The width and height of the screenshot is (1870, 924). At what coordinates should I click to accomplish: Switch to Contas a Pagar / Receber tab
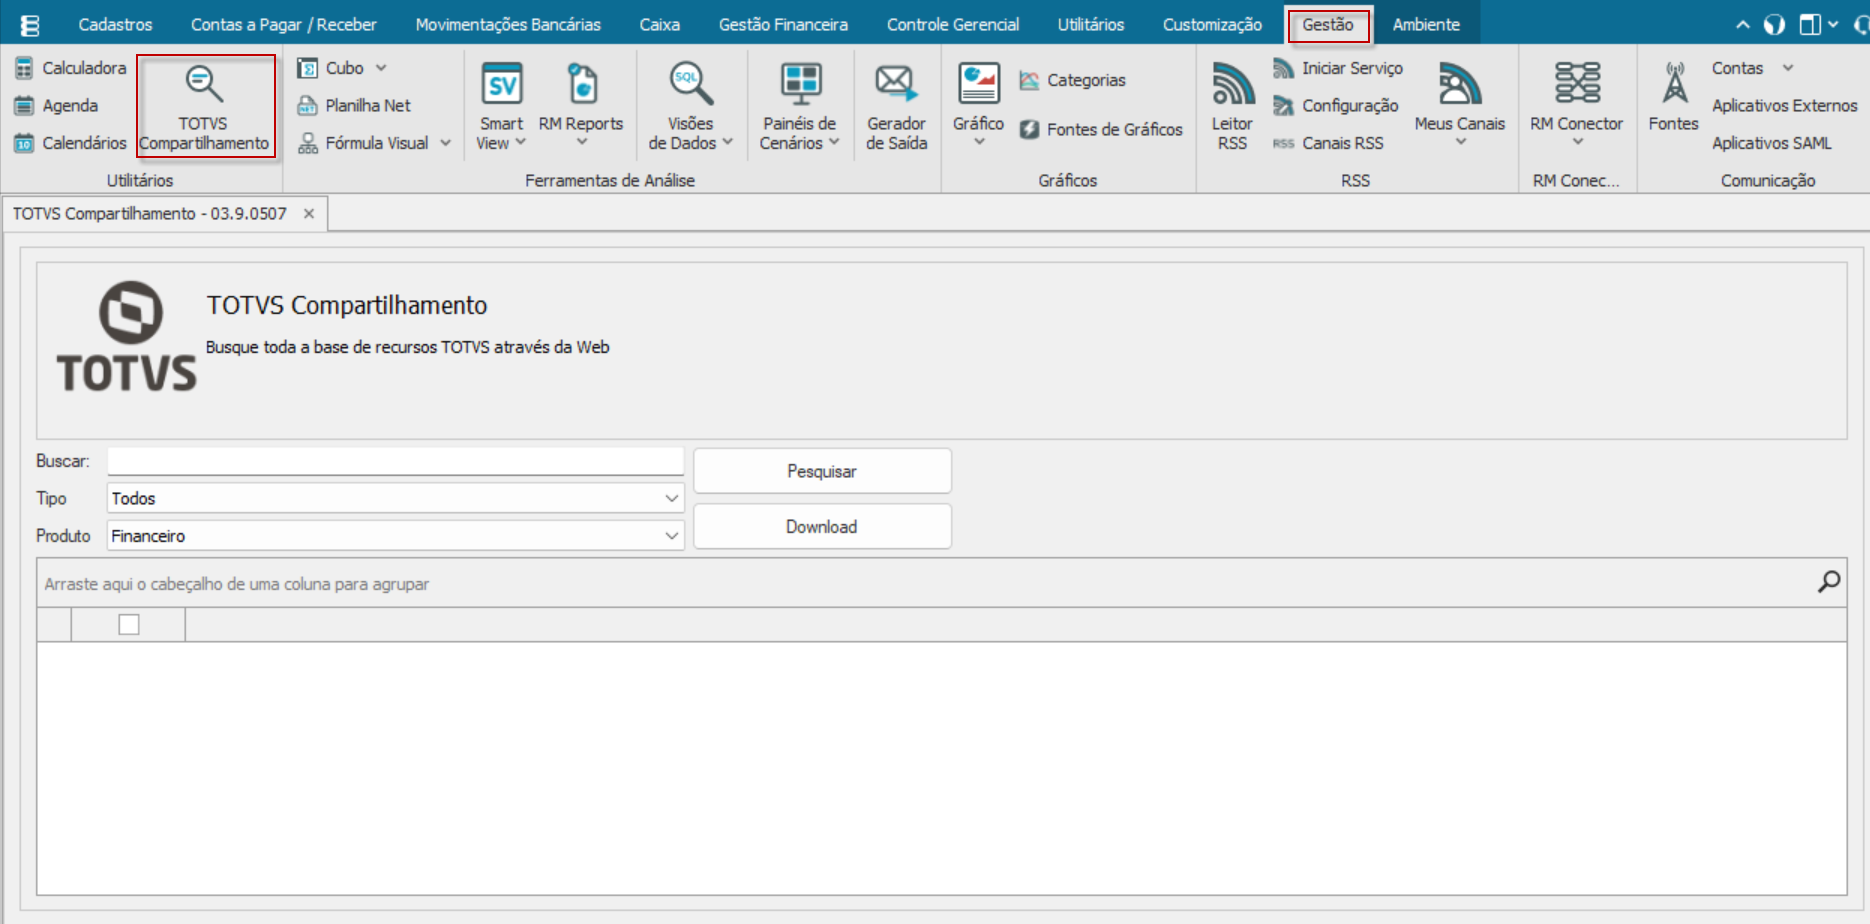(284, 25)
